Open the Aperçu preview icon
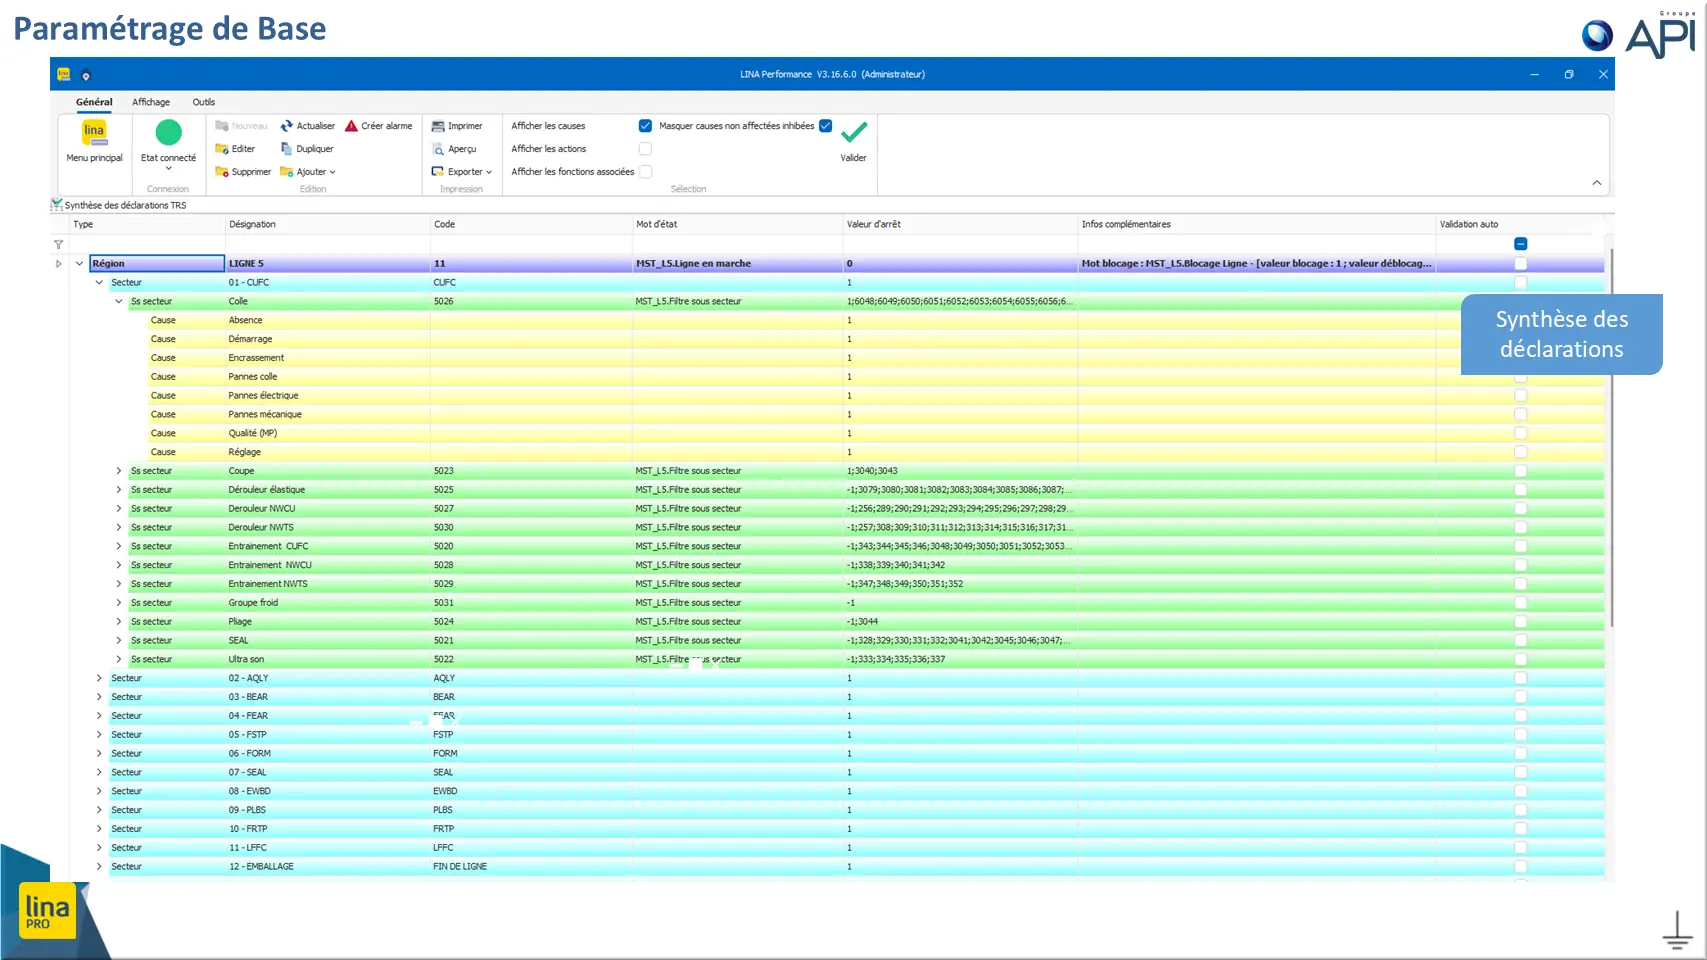The image size is (1707, 960). click(438, 149)
